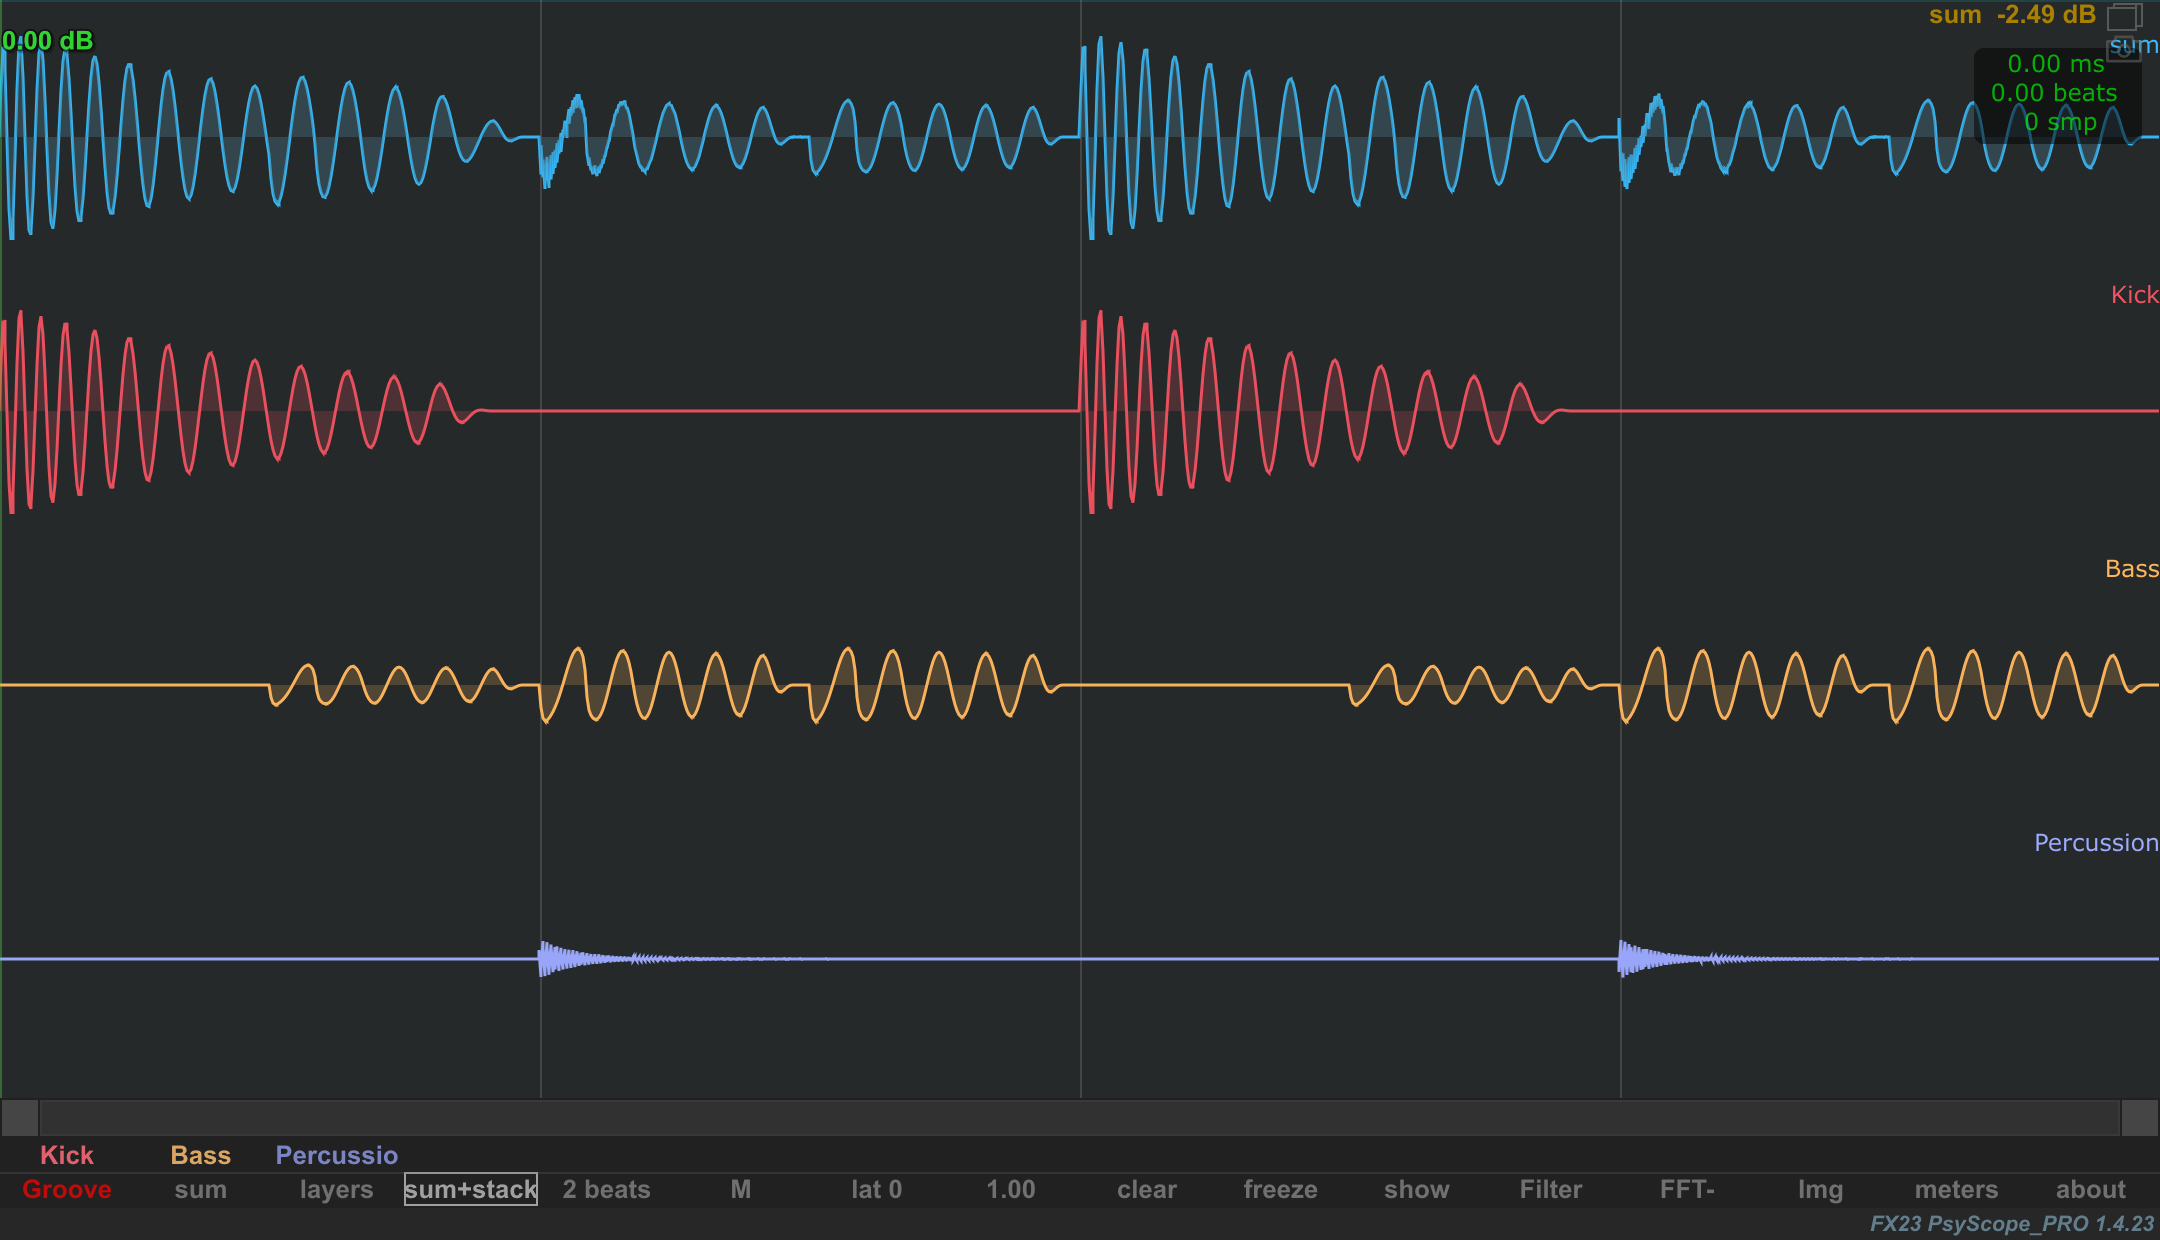Select the Kick channel label

[x=67, y=1155]
